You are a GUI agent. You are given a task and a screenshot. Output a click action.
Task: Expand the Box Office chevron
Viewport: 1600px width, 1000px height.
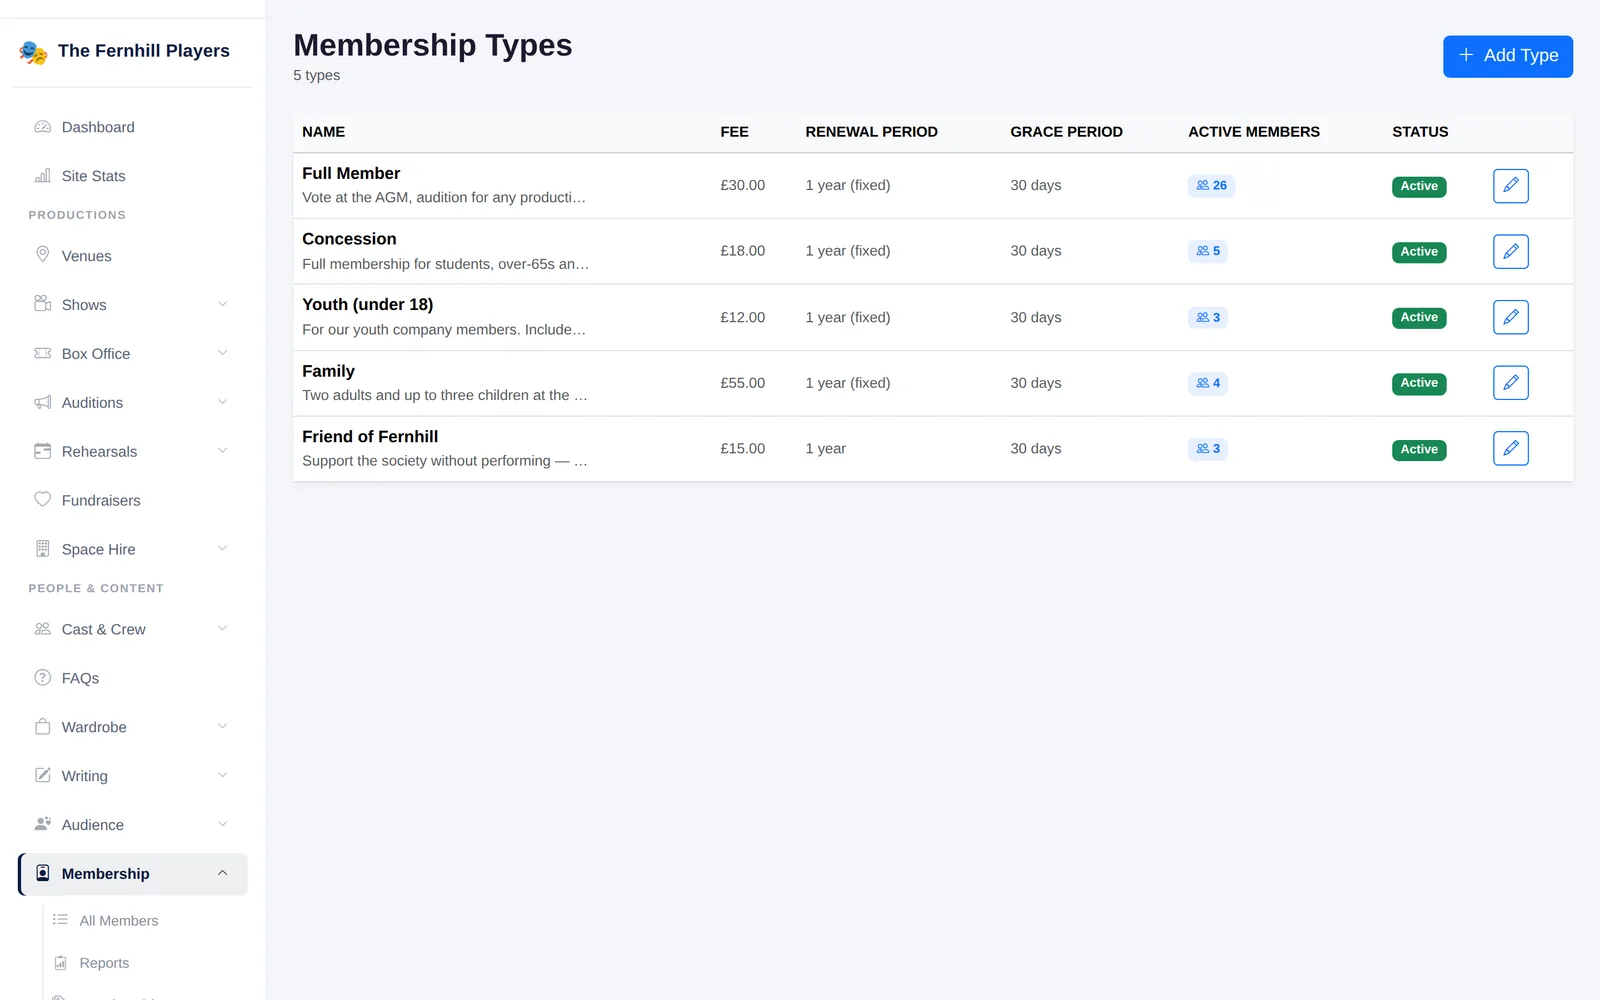pyautogui.click(x=223, y=353)
